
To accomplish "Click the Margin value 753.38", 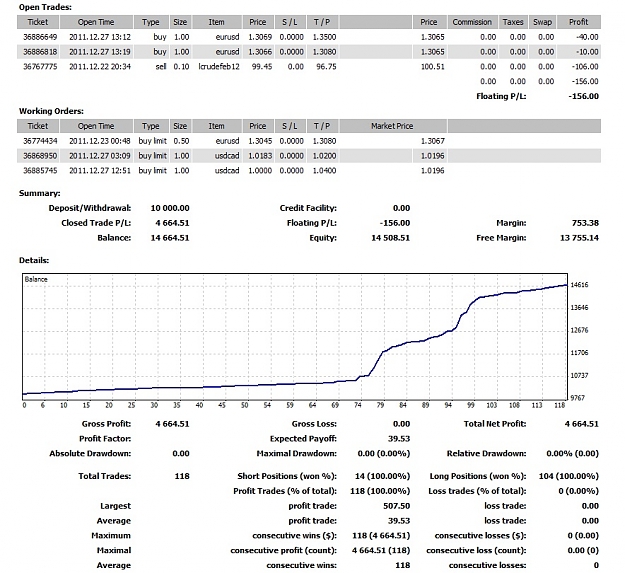I will point(585,223).
